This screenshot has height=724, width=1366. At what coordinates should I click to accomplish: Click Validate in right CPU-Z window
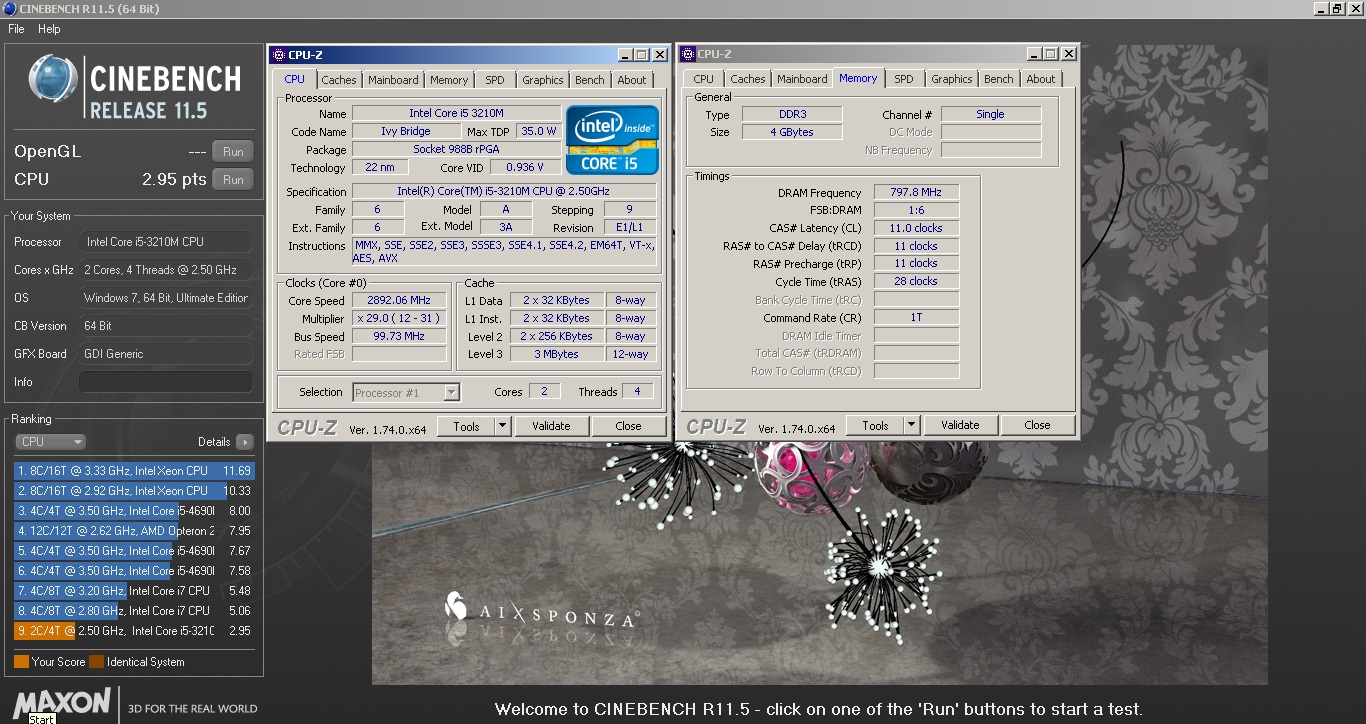click(960, 425)
